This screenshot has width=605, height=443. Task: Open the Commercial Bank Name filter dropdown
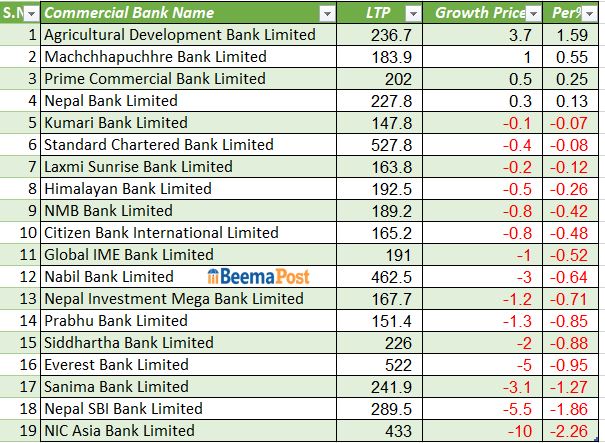click(x=326, y=13)
